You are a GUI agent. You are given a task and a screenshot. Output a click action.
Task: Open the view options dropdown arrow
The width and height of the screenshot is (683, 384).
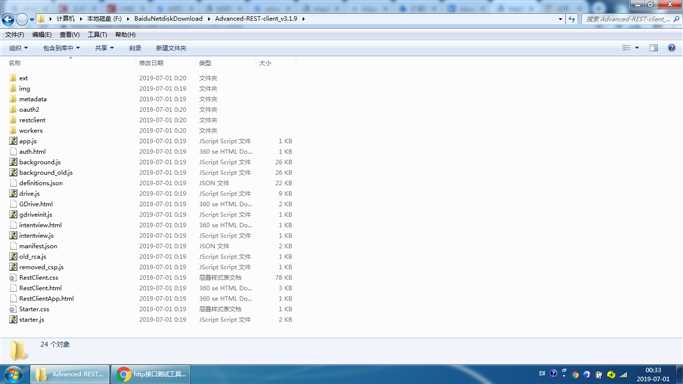coord(637,48)
